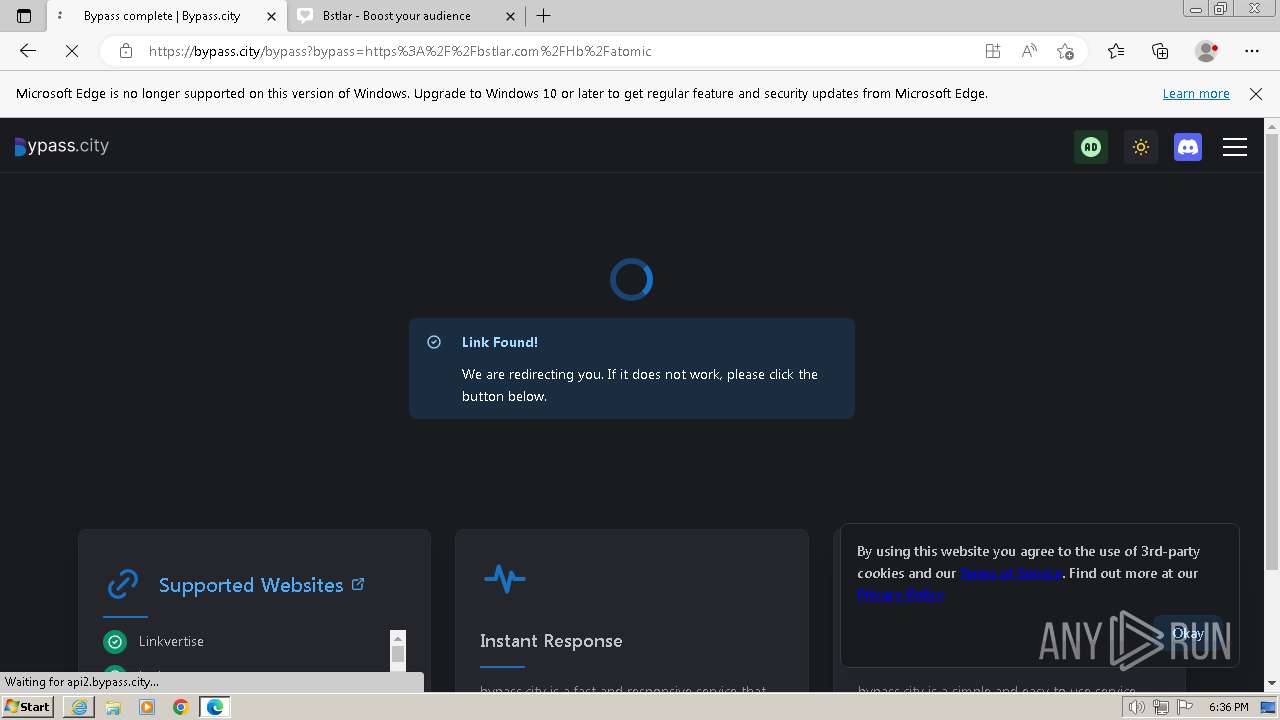The height and width of the screenshot is (720, 1280).
Task: Add this page to favorites
Action: 1066,51
